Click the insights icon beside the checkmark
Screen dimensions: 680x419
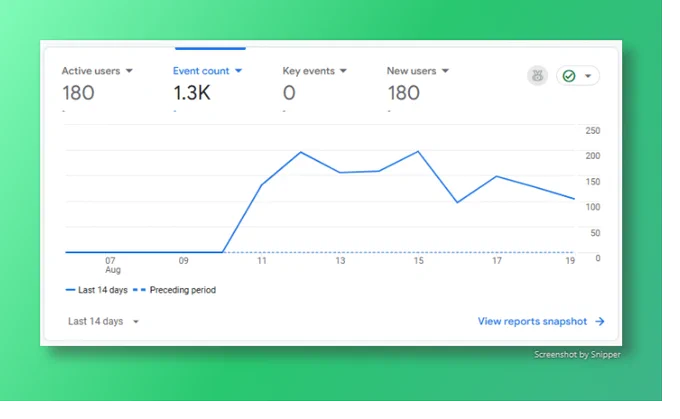(x=537, y=76)
